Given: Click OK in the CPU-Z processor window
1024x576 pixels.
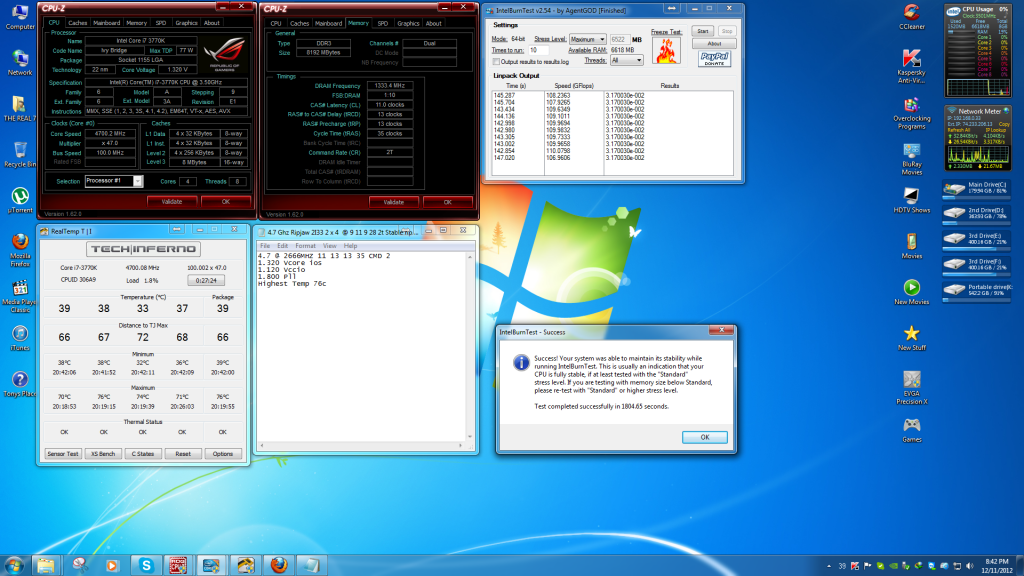Looking at the screenshot, I should (x=226, y=202).
